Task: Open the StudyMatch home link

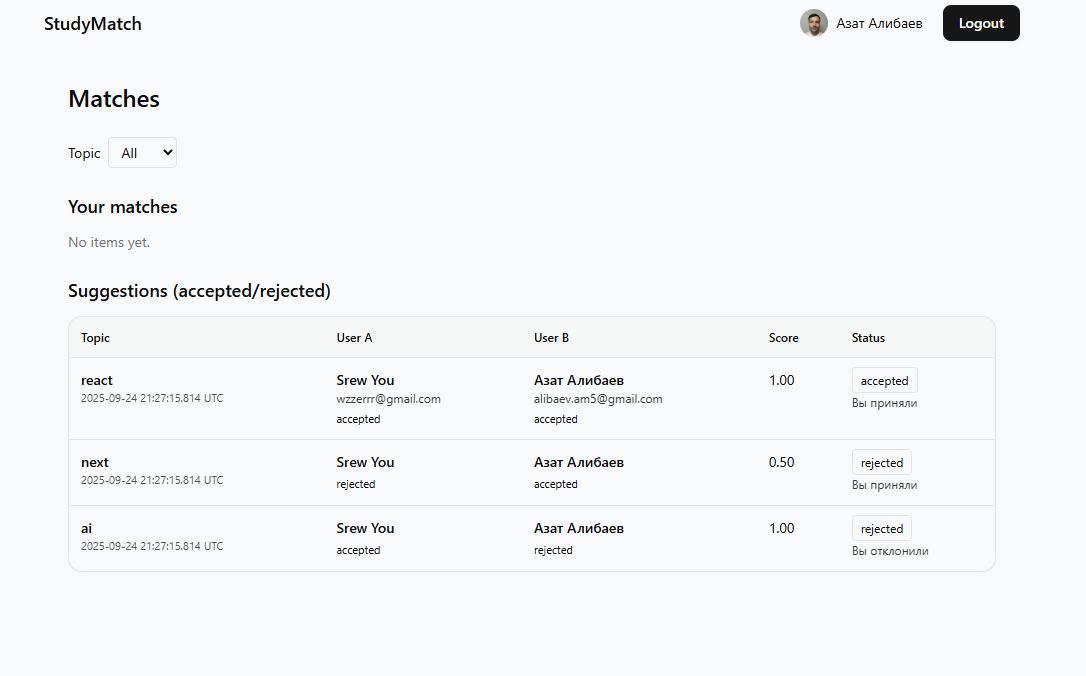Action: click(x=93, y=24)
